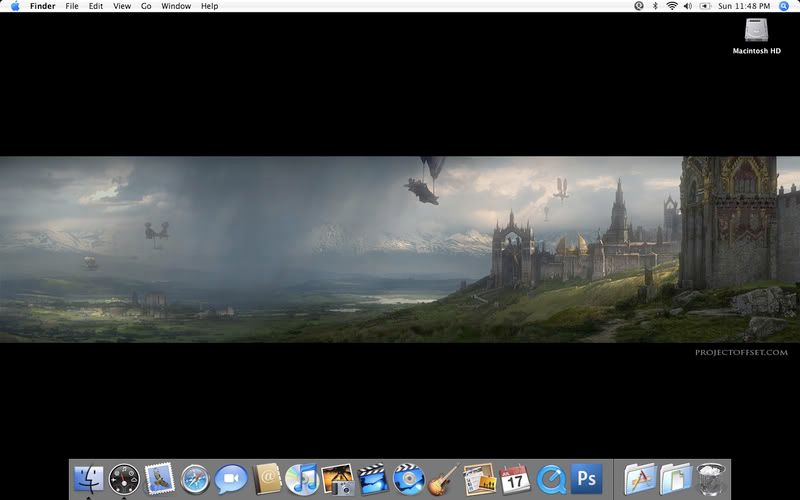Image resolution: width=800 pixels, height=500 pixels.
Task: Launch Photoshop Ps icon
Action: point(586,479)
